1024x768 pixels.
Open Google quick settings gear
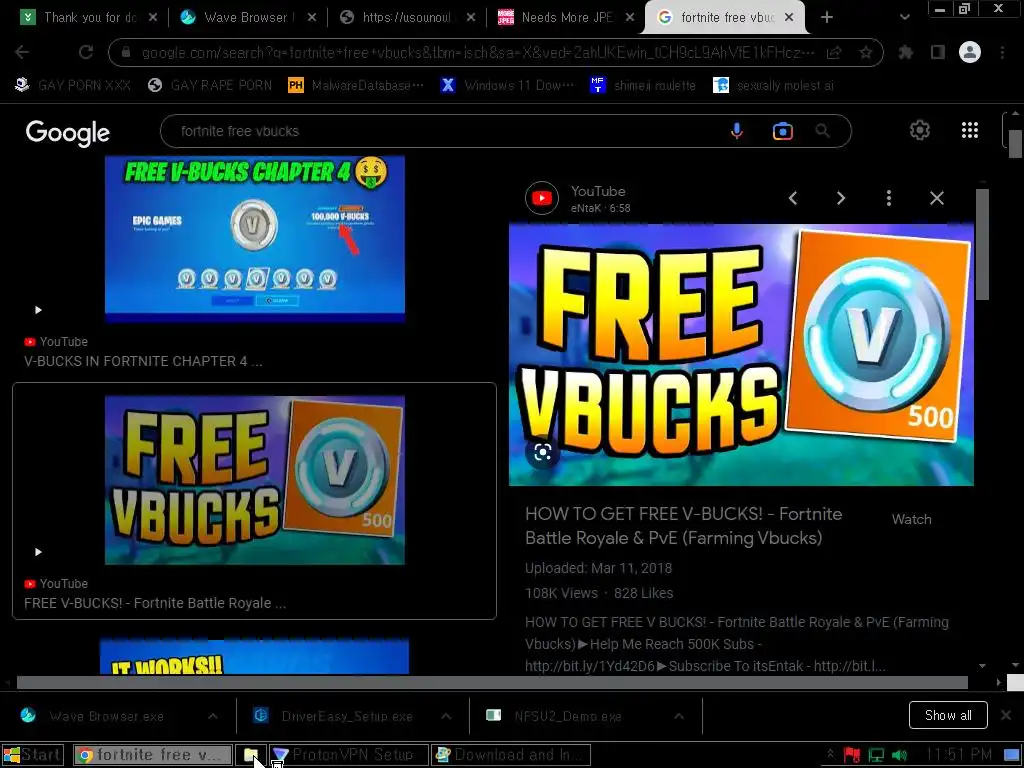[920, 130]
